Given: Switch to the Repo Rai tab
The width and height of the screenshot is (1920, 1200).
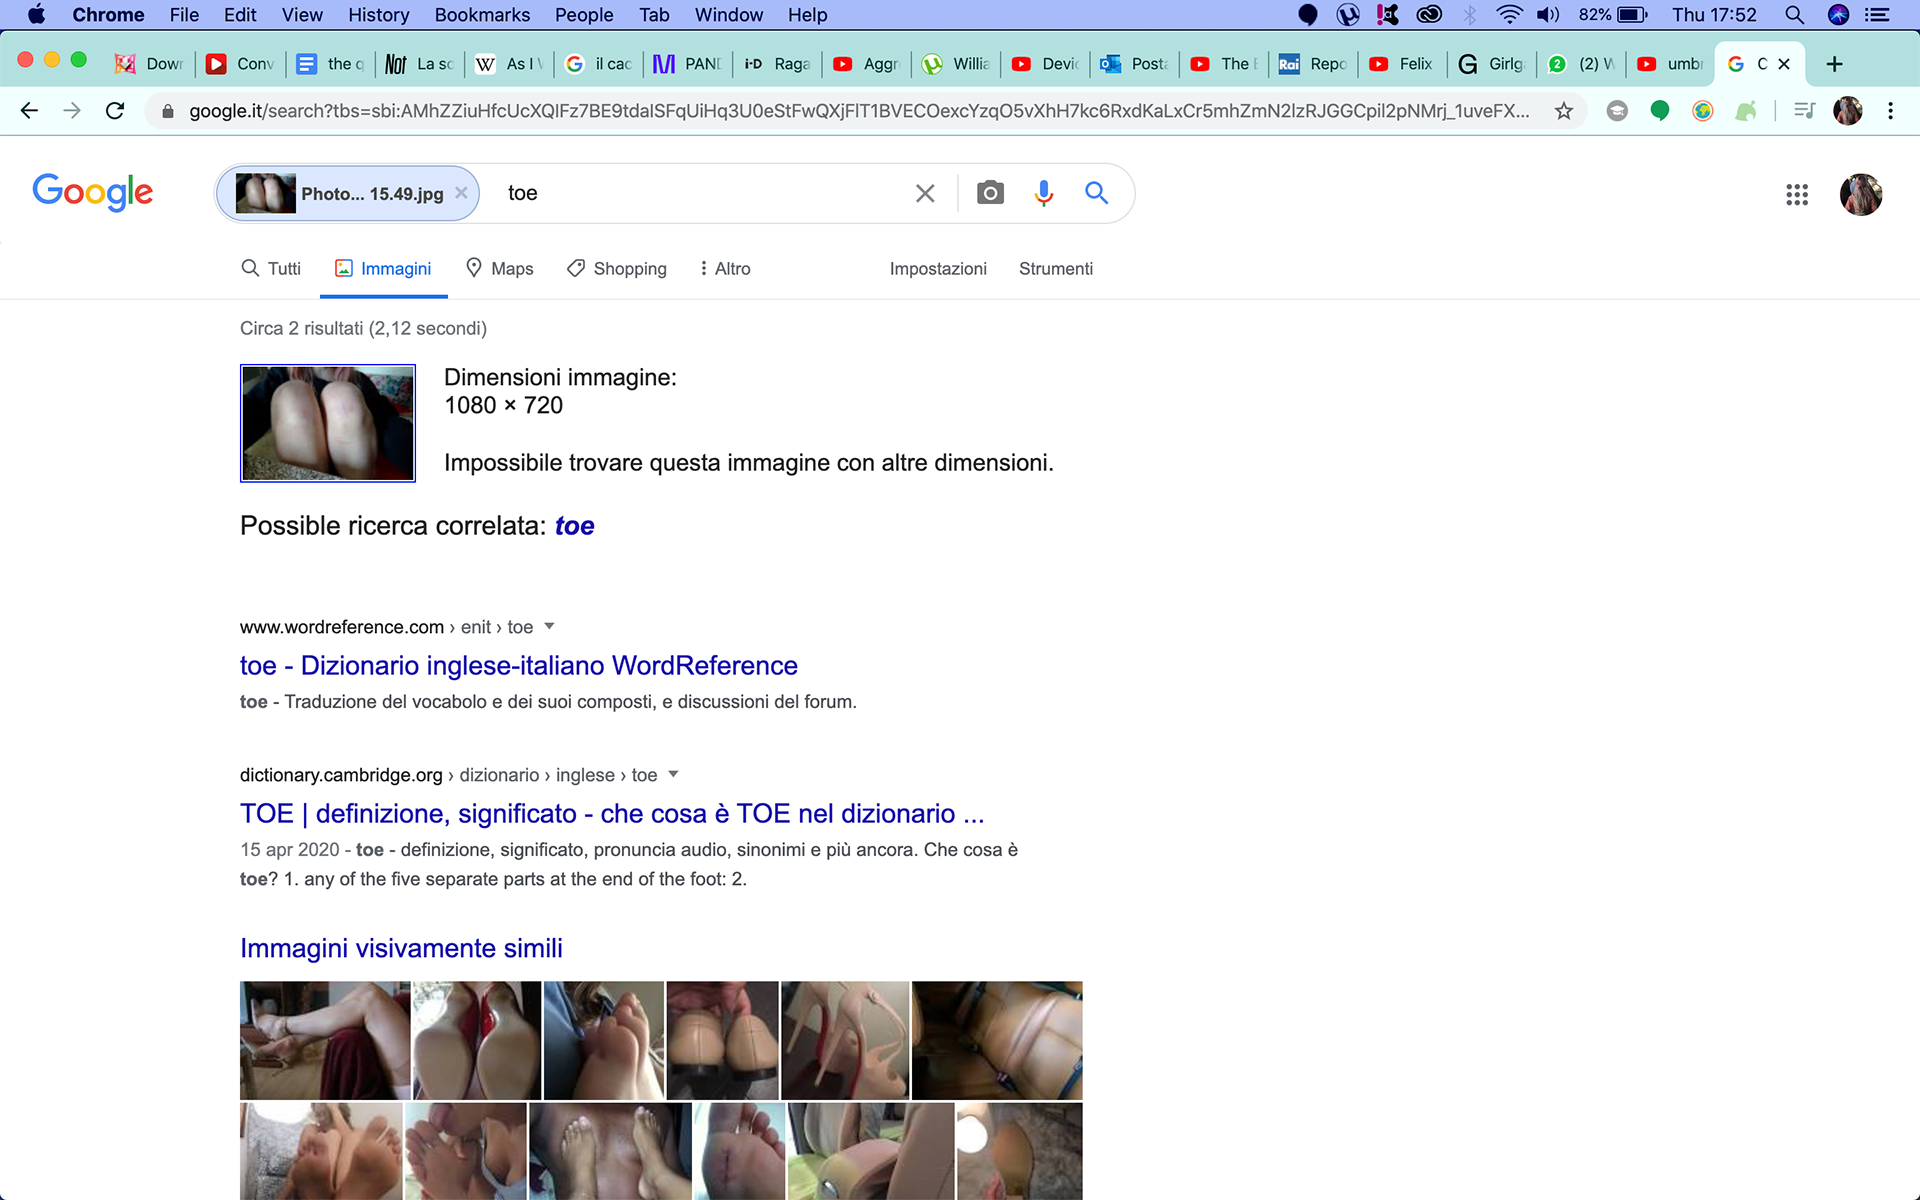Looking at the screenshot, I should coord(1313,64).
